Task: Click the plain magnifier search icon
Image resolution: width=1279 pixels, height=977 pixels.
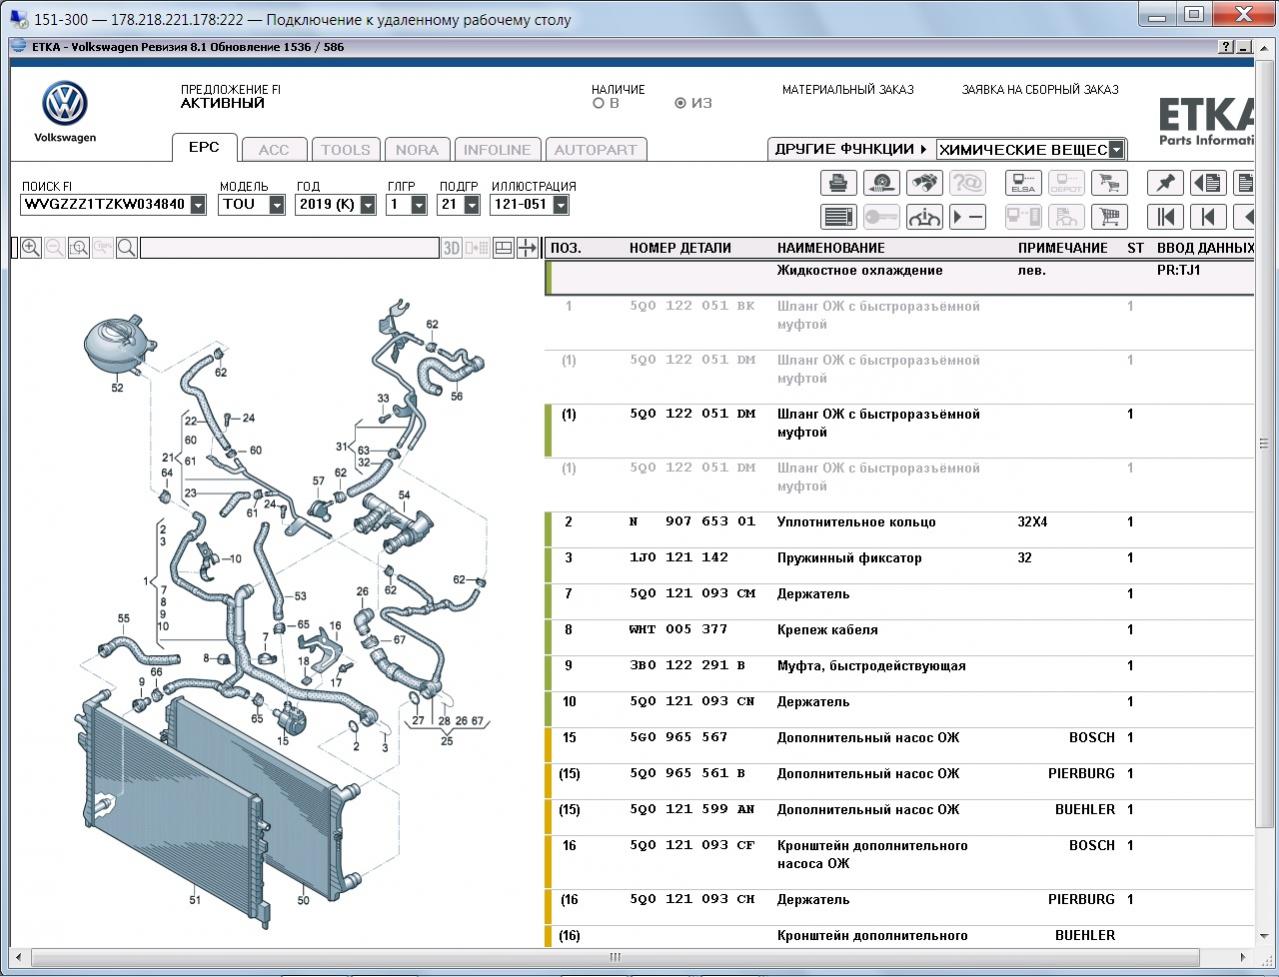Action: coord(127,248)
